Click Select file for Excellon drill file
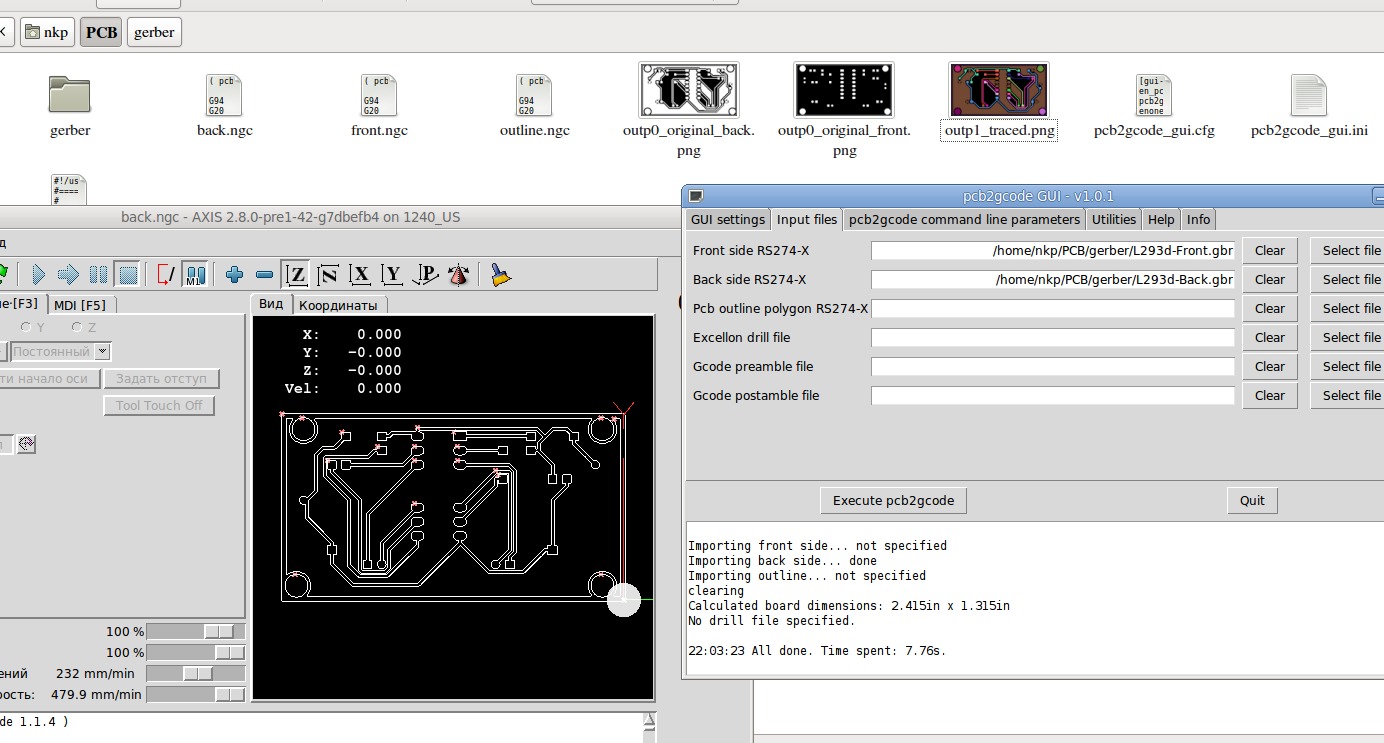 (x=1350, y=337)
